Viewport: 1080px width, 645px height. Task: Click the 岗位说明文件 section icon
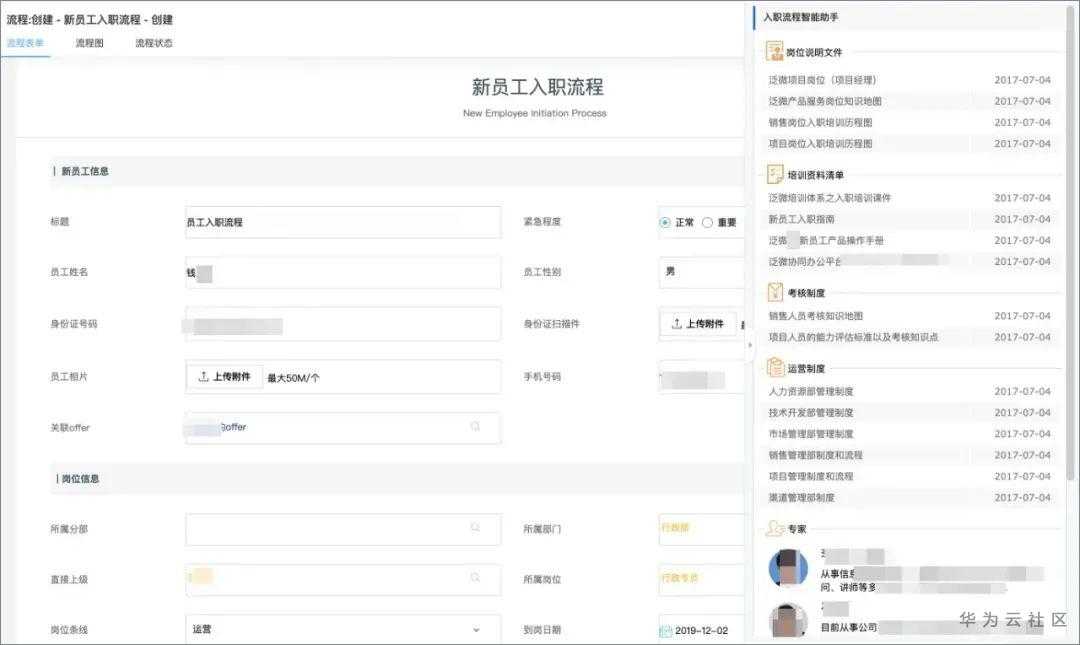coord(775,51)
